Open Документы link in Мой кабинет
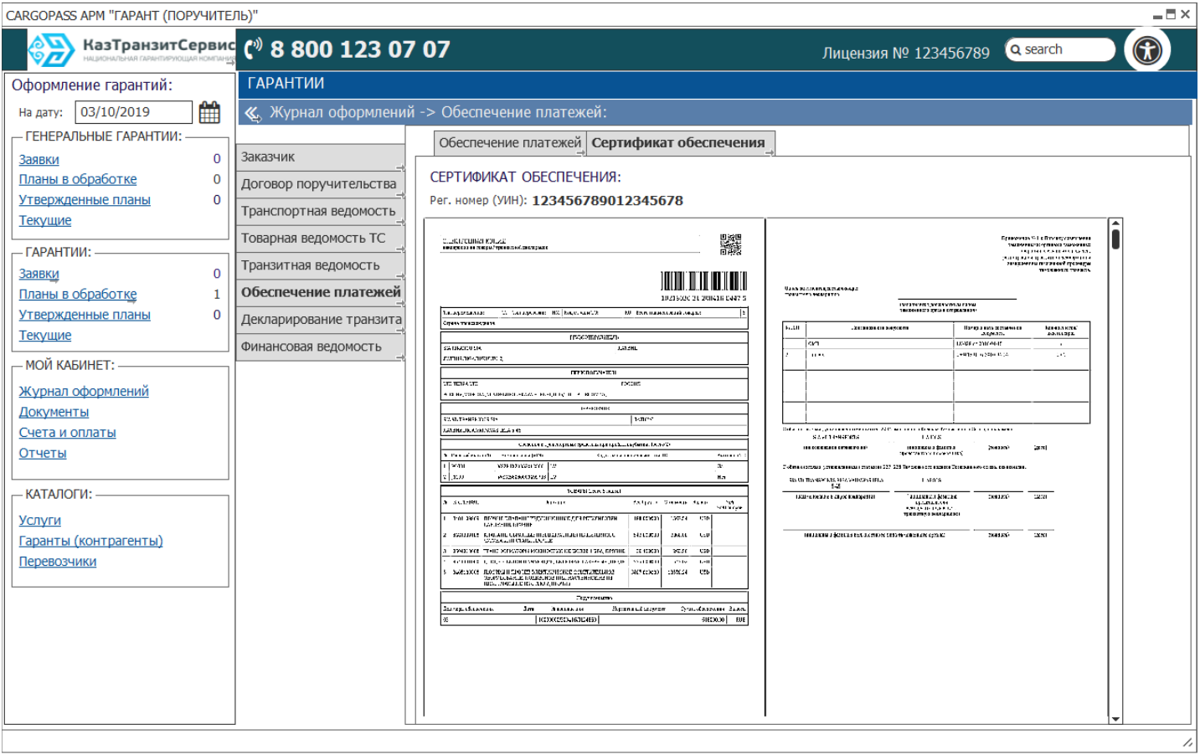This screenshot has height=755, width=1200. [x=54, y=412]
